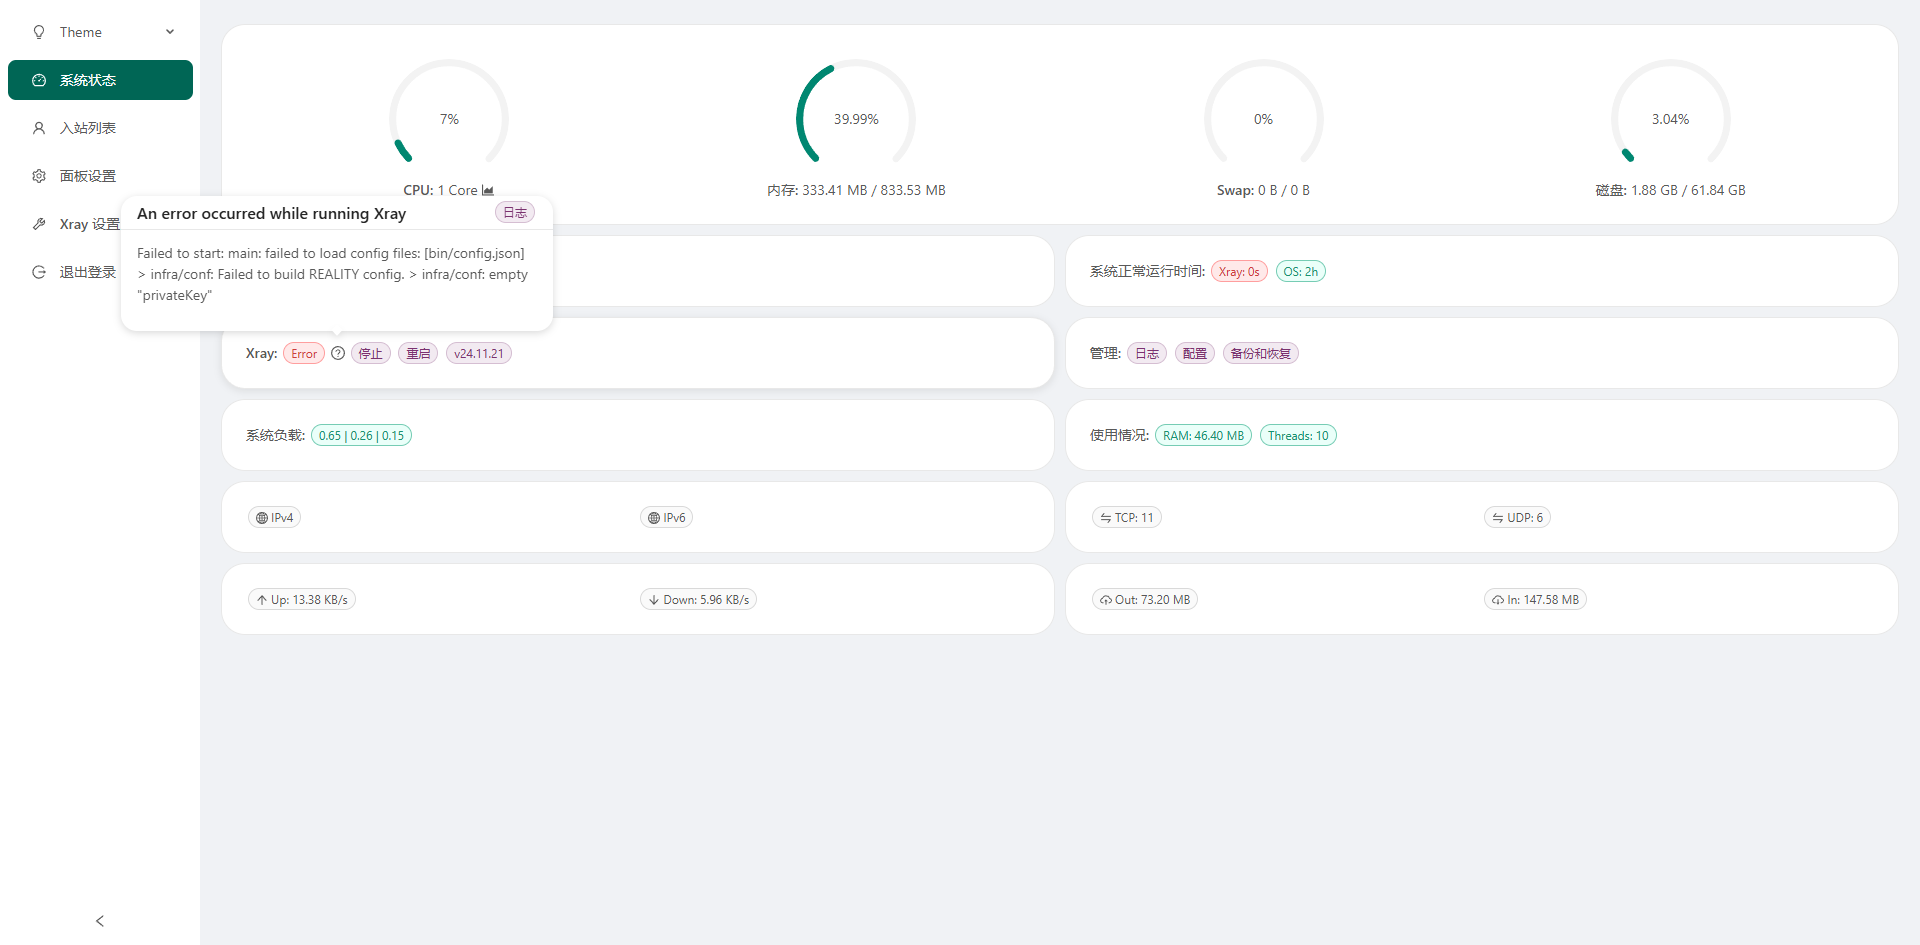Click the In: 147.58 MB traffic tag

click(1536, 599)
